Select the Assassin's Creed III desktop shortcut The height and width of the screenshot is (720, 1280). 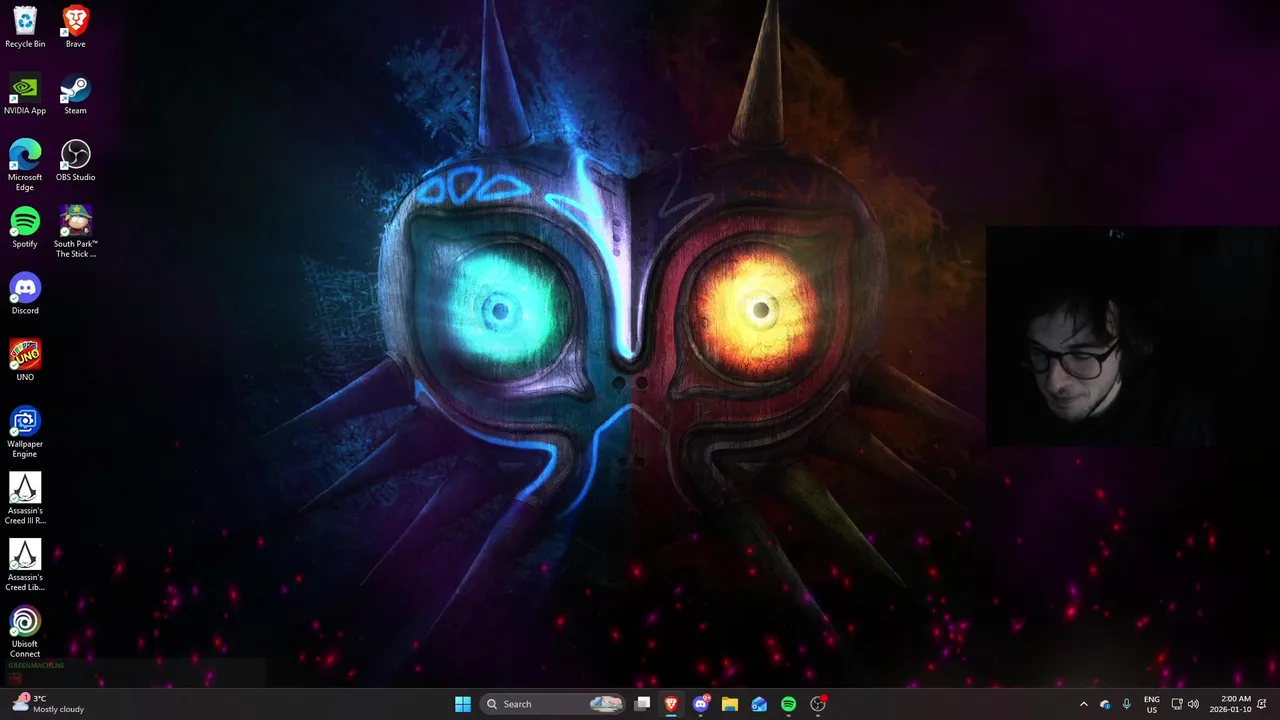pyautogui.click(x=25, y=499)
